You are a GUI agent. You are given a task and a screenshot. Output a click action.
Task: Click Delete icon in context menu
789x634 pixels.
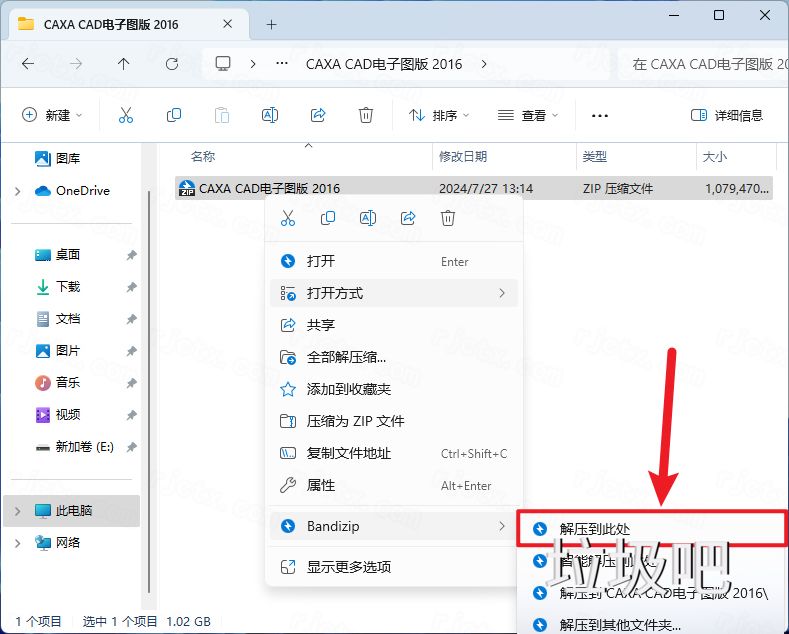click(x=448, y=218)
